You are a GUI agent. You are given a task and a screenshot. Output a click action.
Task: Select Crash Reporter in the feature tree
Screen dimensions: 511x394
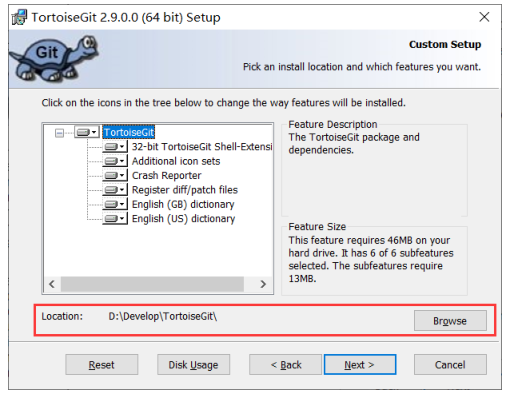tap(167, 176)
